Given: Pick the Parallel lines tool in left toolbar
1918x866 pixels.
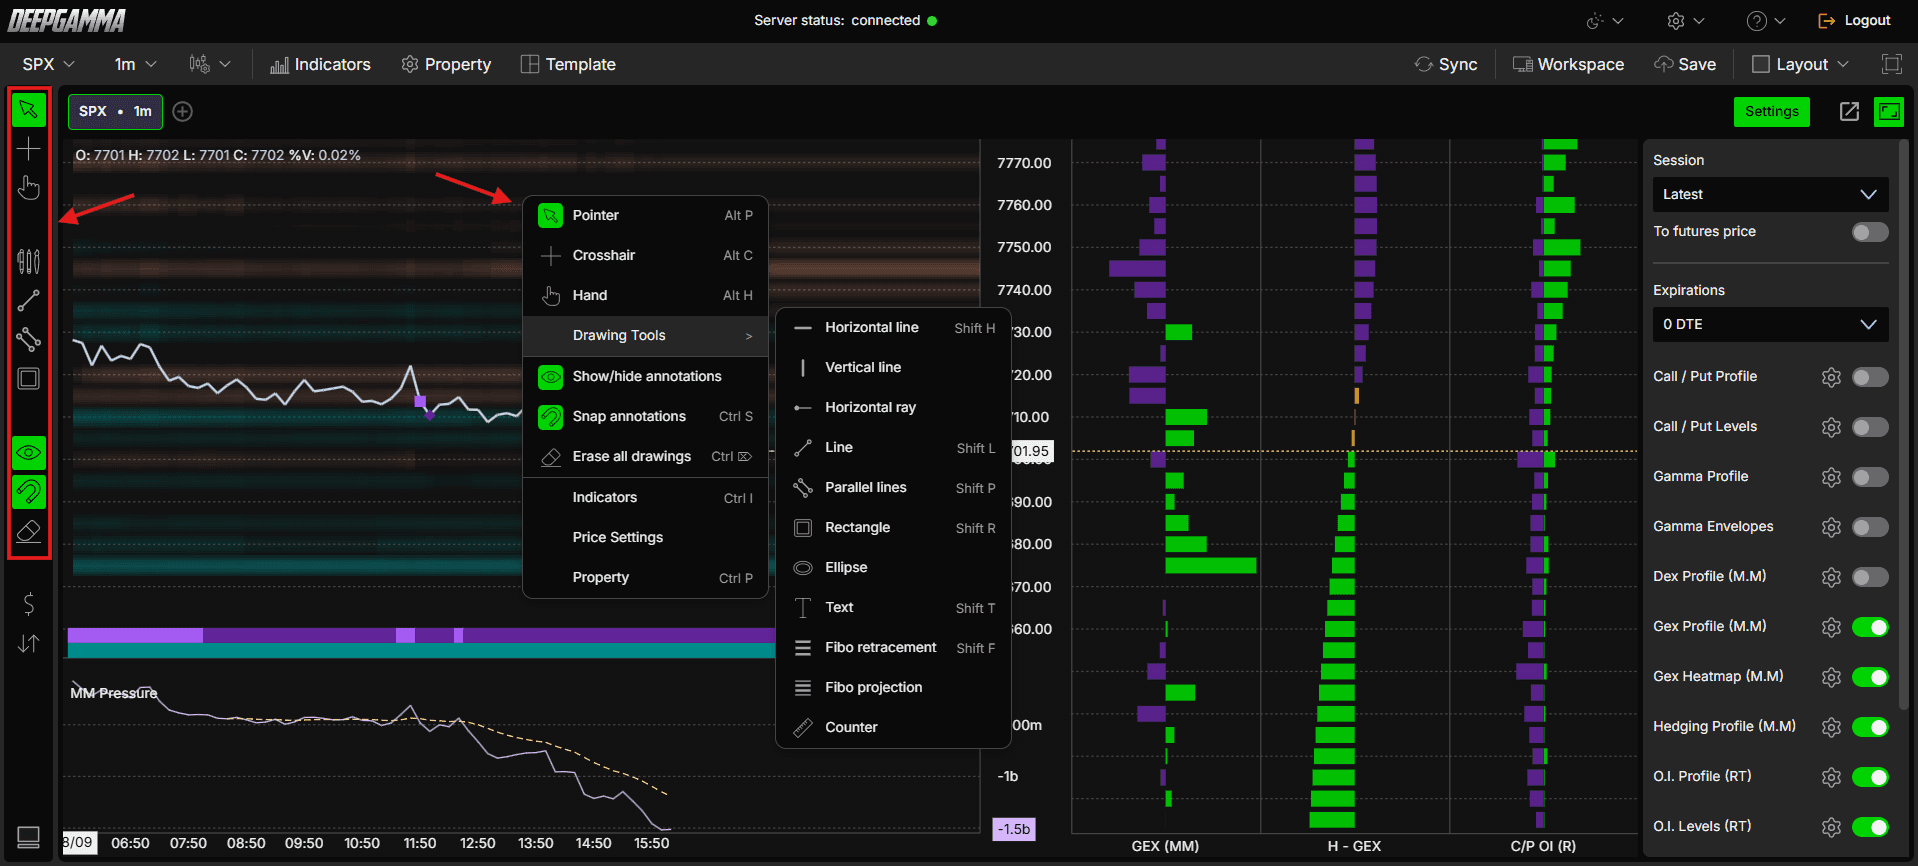Looking at the screenshot, I should (29, 339).
